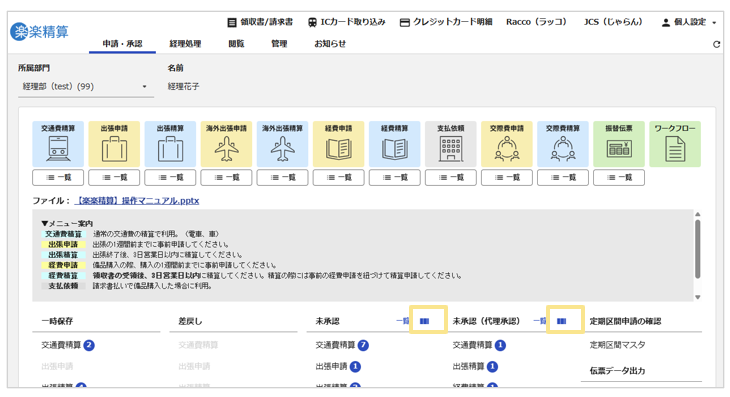Click 一覧 button under 振替伝票 tile

click(x=619, y=177)
